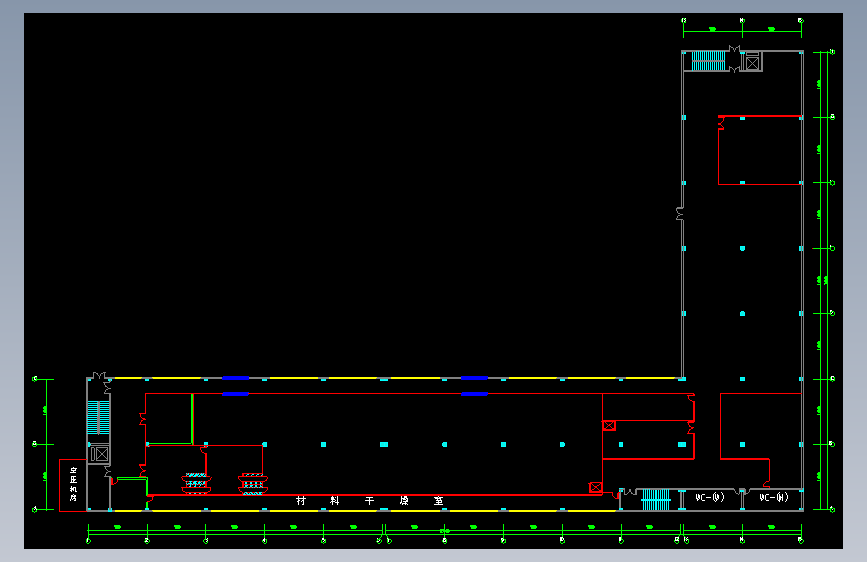Click the VC-(H) room label
The image size is (867, 562).
point(774,497)
